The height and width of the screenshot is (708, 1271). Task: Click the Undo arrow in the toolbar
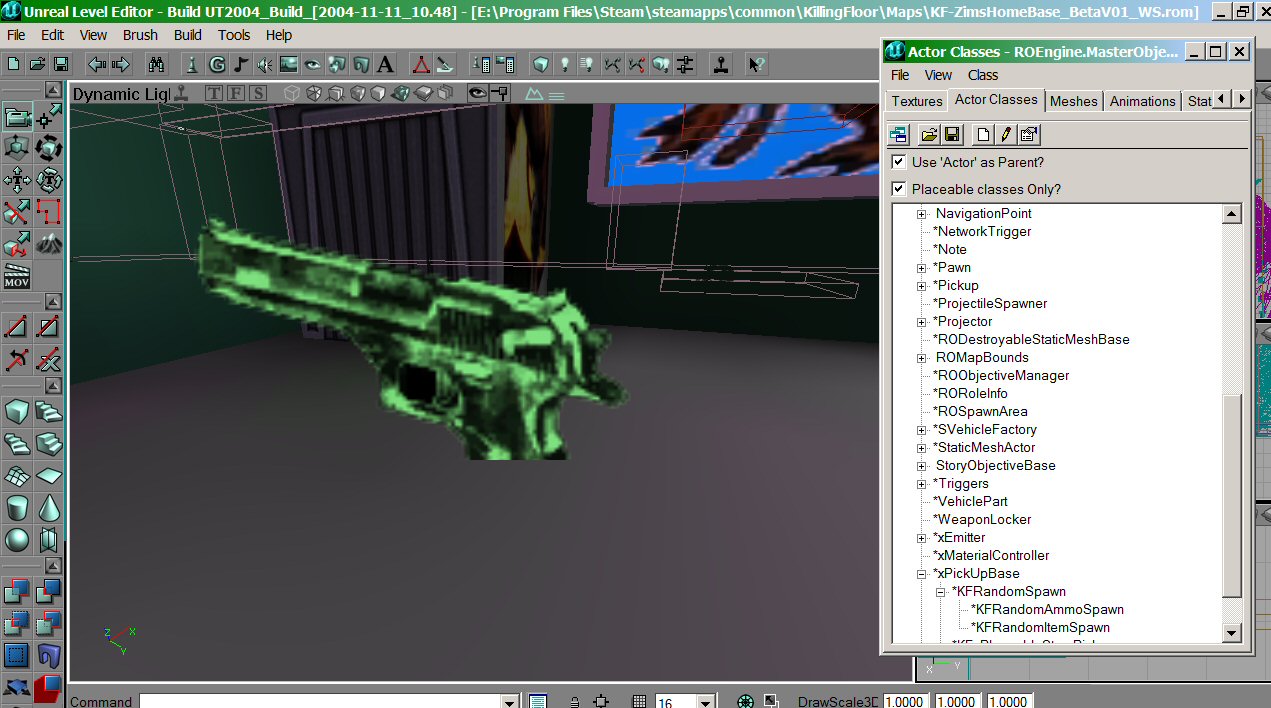97,64
